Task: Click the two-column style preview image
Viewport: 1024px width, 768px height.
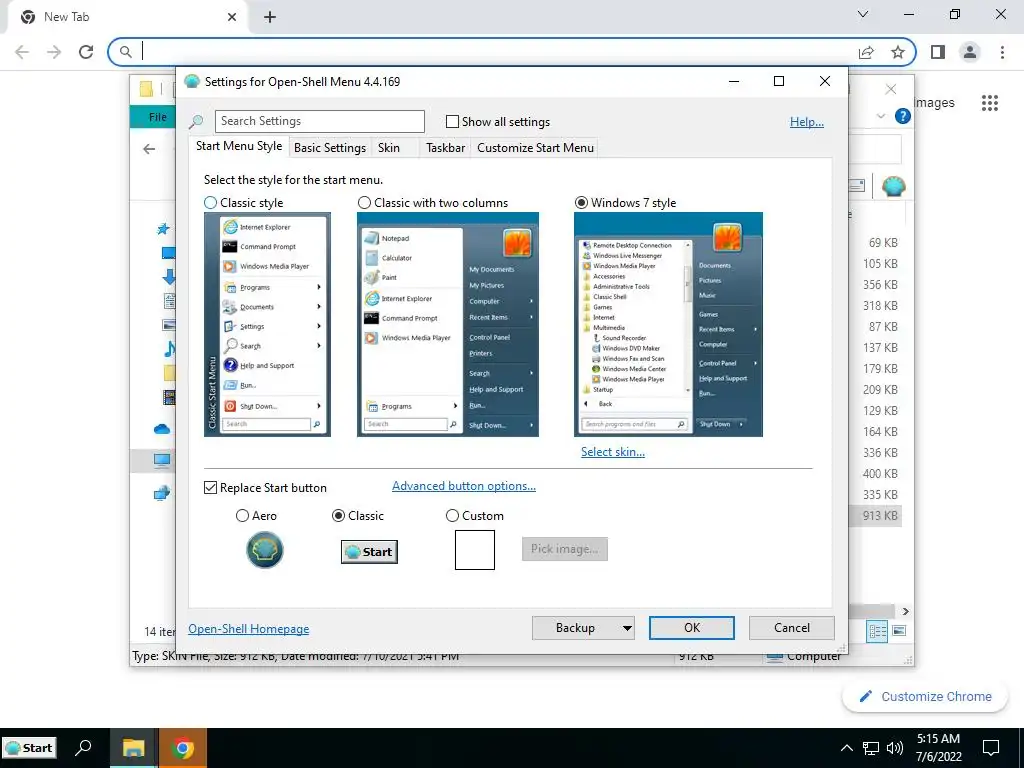Action: point(448,324)
